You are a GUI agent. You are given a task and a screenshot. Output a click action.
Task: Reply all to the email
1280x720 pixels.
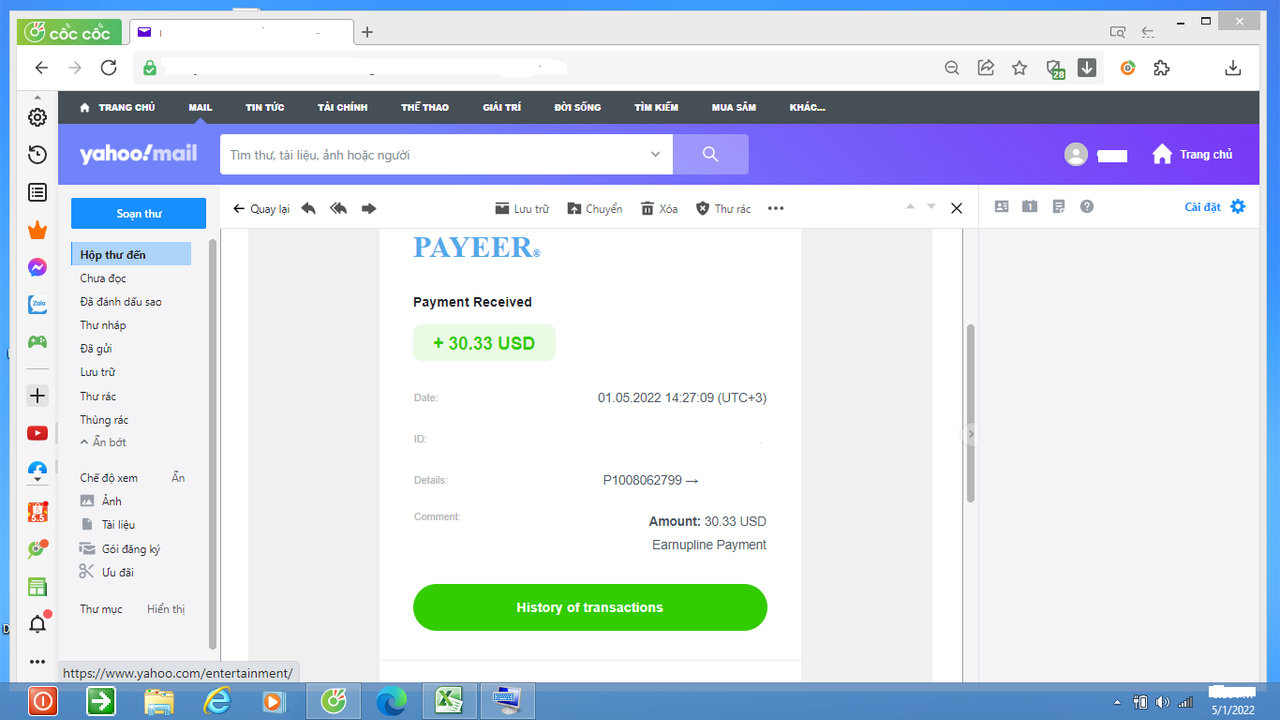(x=338, y=208)
